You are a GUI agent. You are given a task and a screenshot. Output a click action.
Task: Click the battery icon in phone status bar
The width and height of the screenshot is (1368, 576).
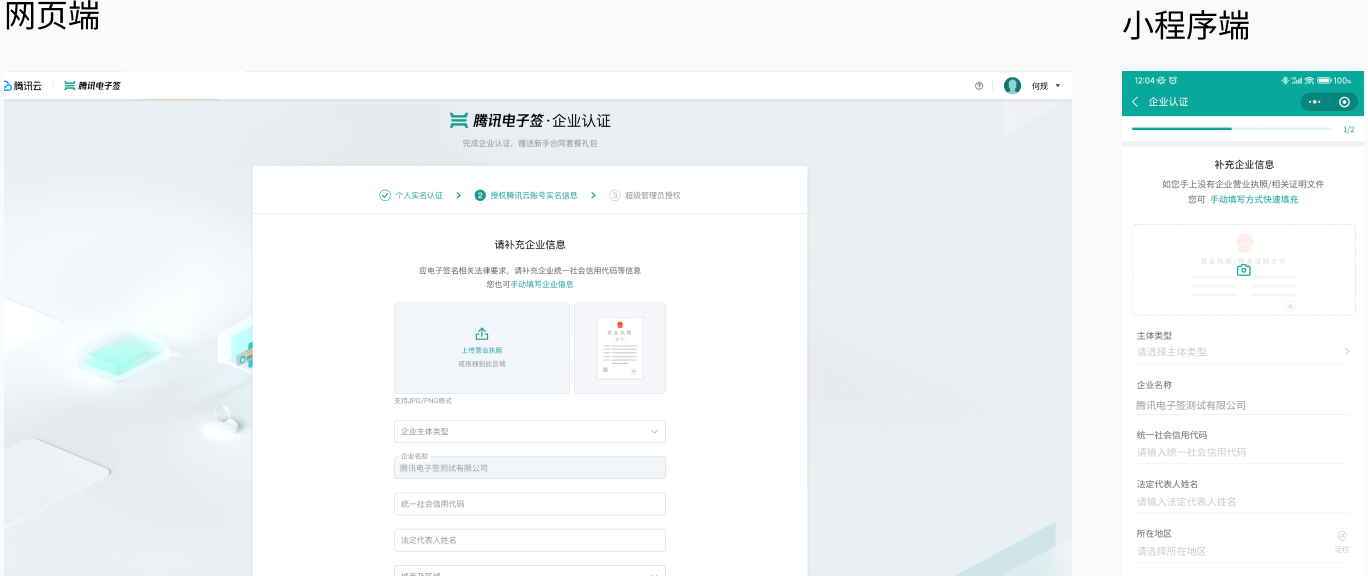pos(1324,80)
